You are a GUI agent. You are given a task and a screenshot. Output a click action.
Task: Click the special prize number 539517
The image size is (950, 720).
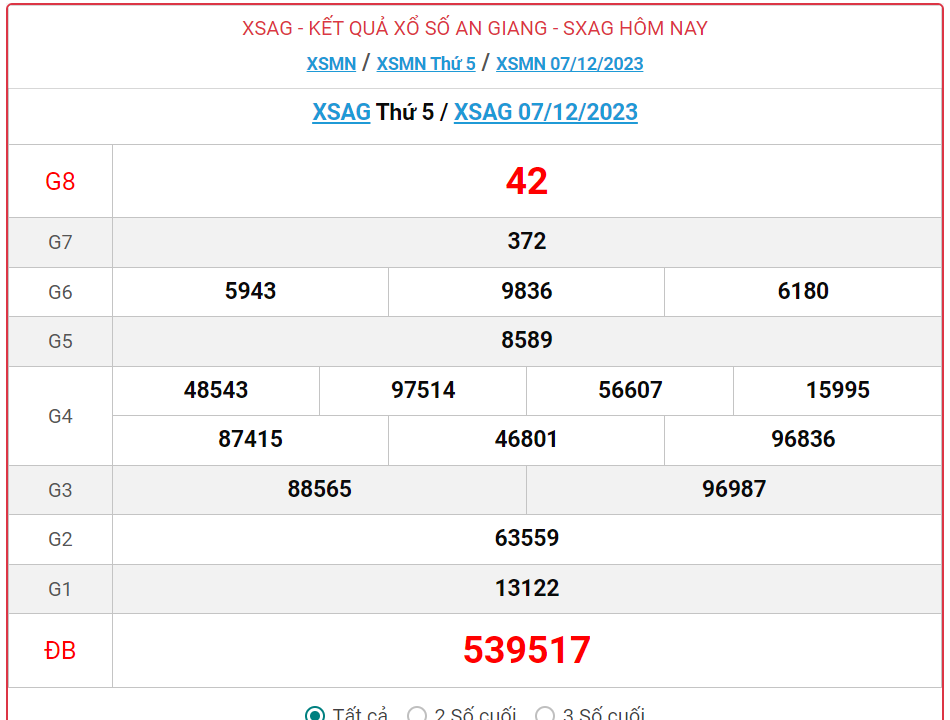coord(526,650)
